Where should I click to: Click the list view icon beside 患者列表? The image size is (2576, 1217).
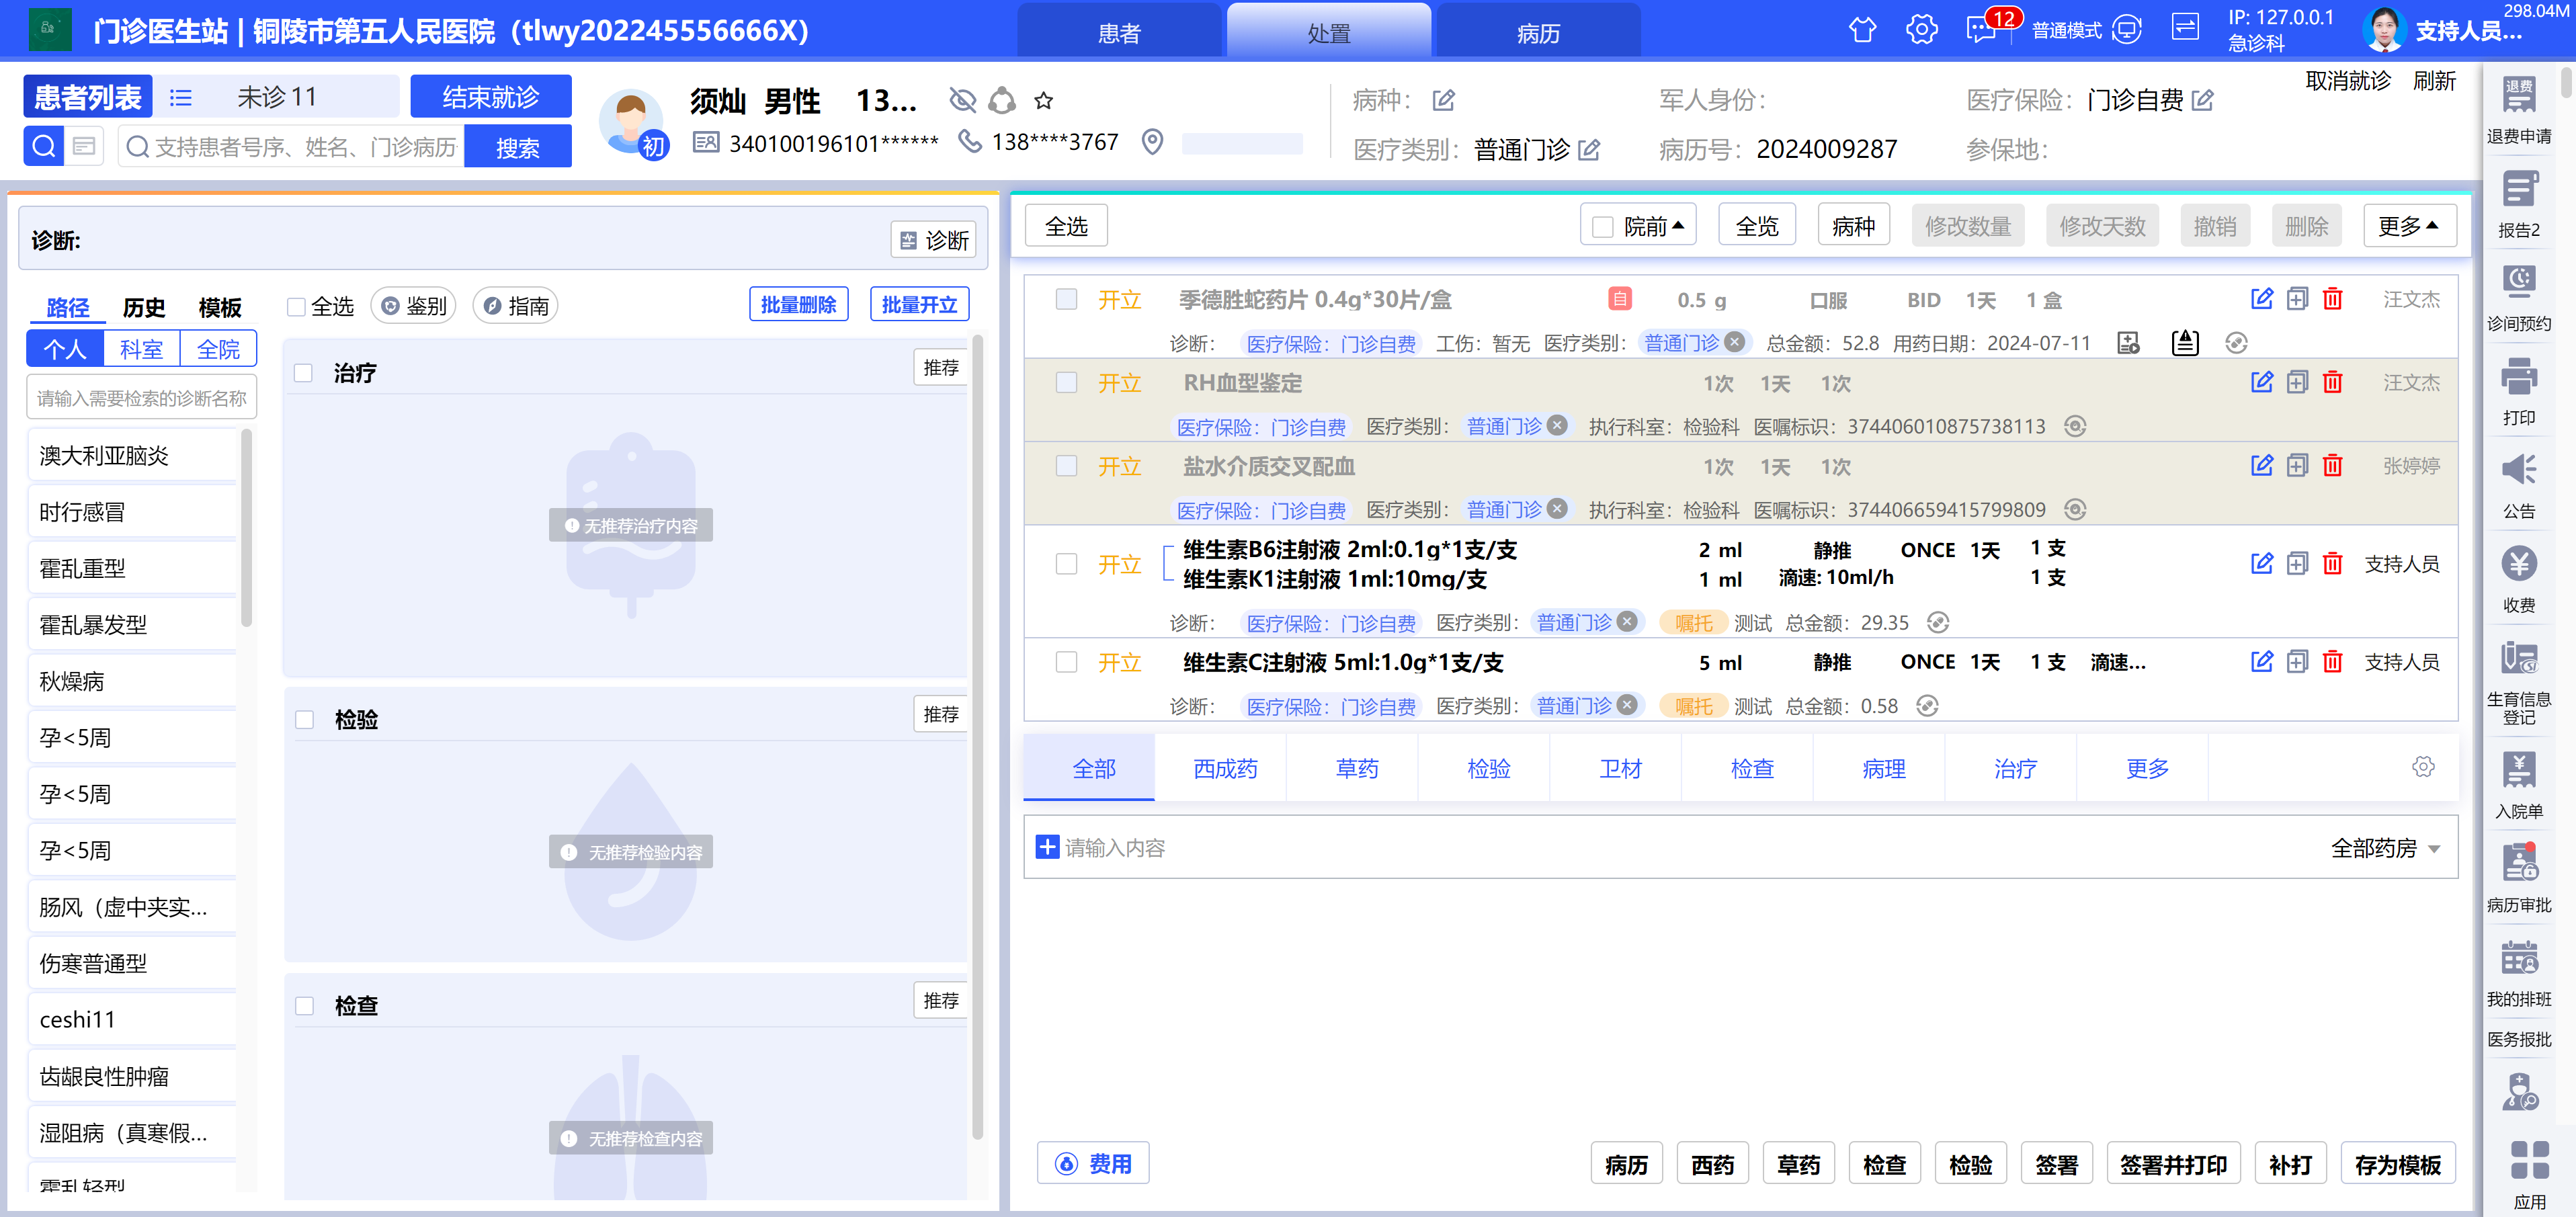[181, 97]
